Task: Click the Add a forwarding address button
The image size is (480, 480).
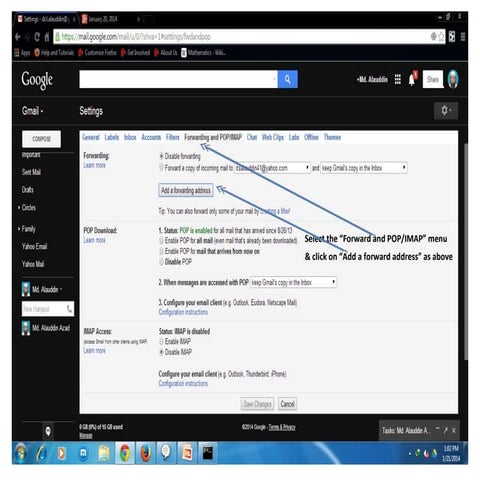Action: pyautogui.click(x=186, y=190)
